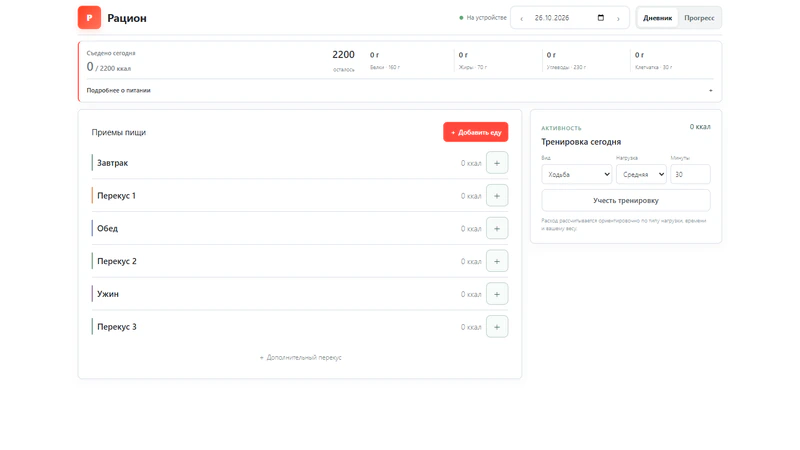Click the activity 0 ккал value
Image resolution: width=800 pixels, height=450 pixels.
700,127
